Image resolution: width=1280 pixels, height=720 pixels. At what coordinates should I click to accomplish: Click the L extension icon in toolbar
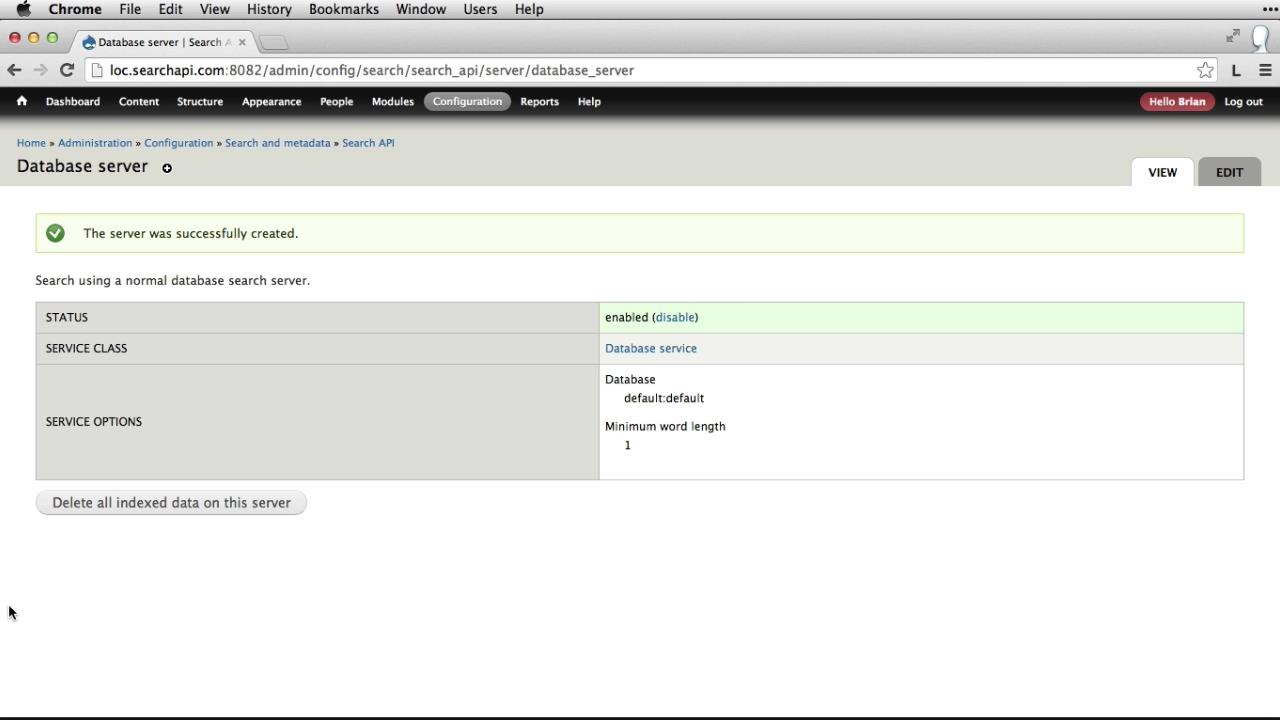(1236, 70)
